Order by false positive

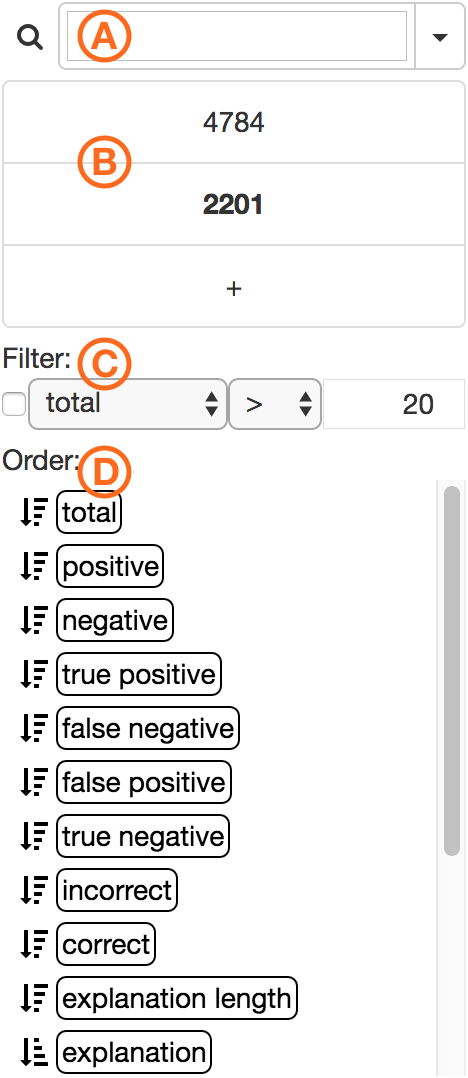(144, 782)
